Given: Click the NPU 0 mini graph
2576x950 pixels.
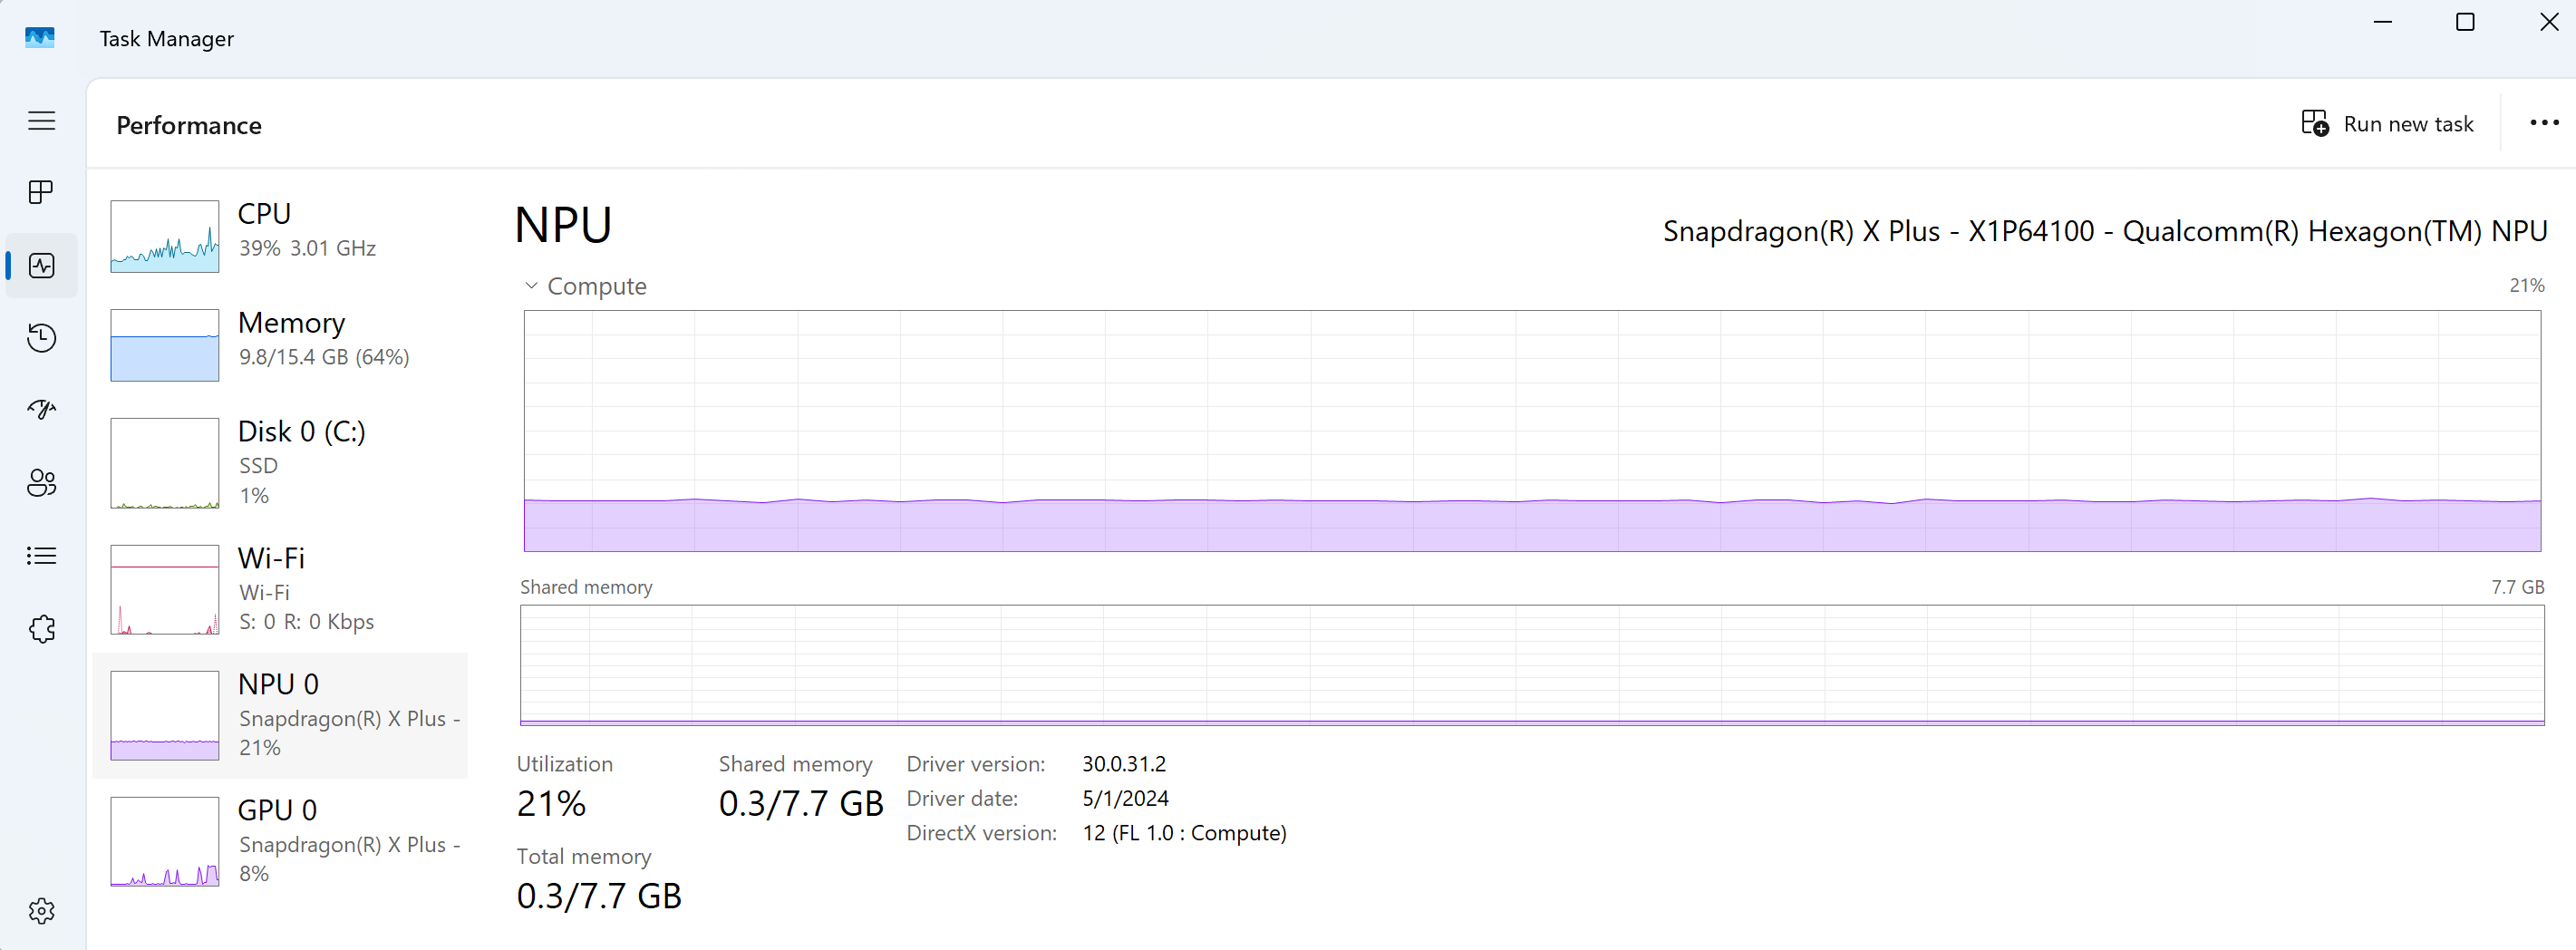Looking at the screenshot, I should pyautogui.click(x=165, y=715).
